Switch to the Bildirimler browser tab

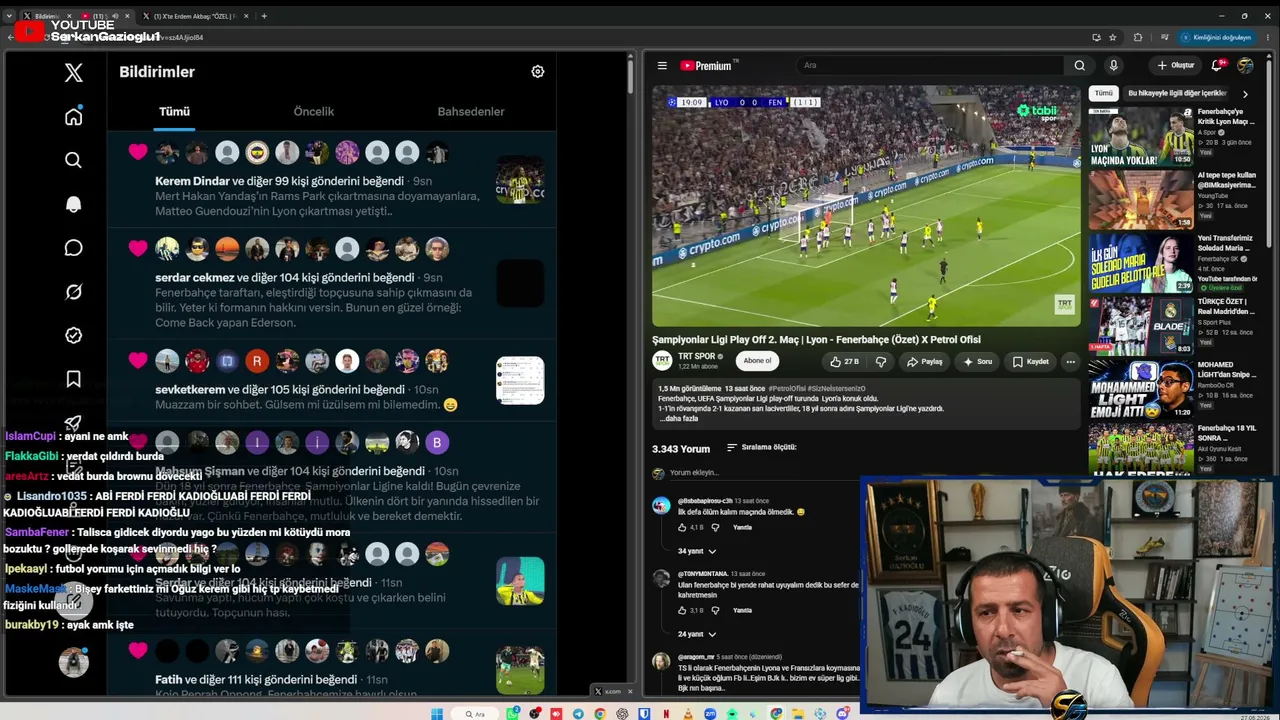pos(47,16)
